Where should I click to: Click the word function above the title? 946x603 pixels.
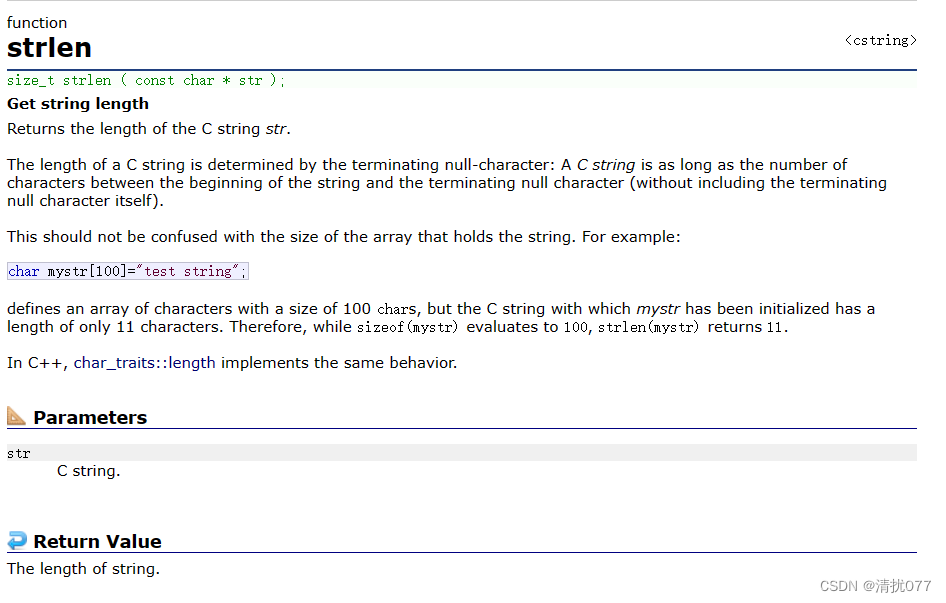37,23
